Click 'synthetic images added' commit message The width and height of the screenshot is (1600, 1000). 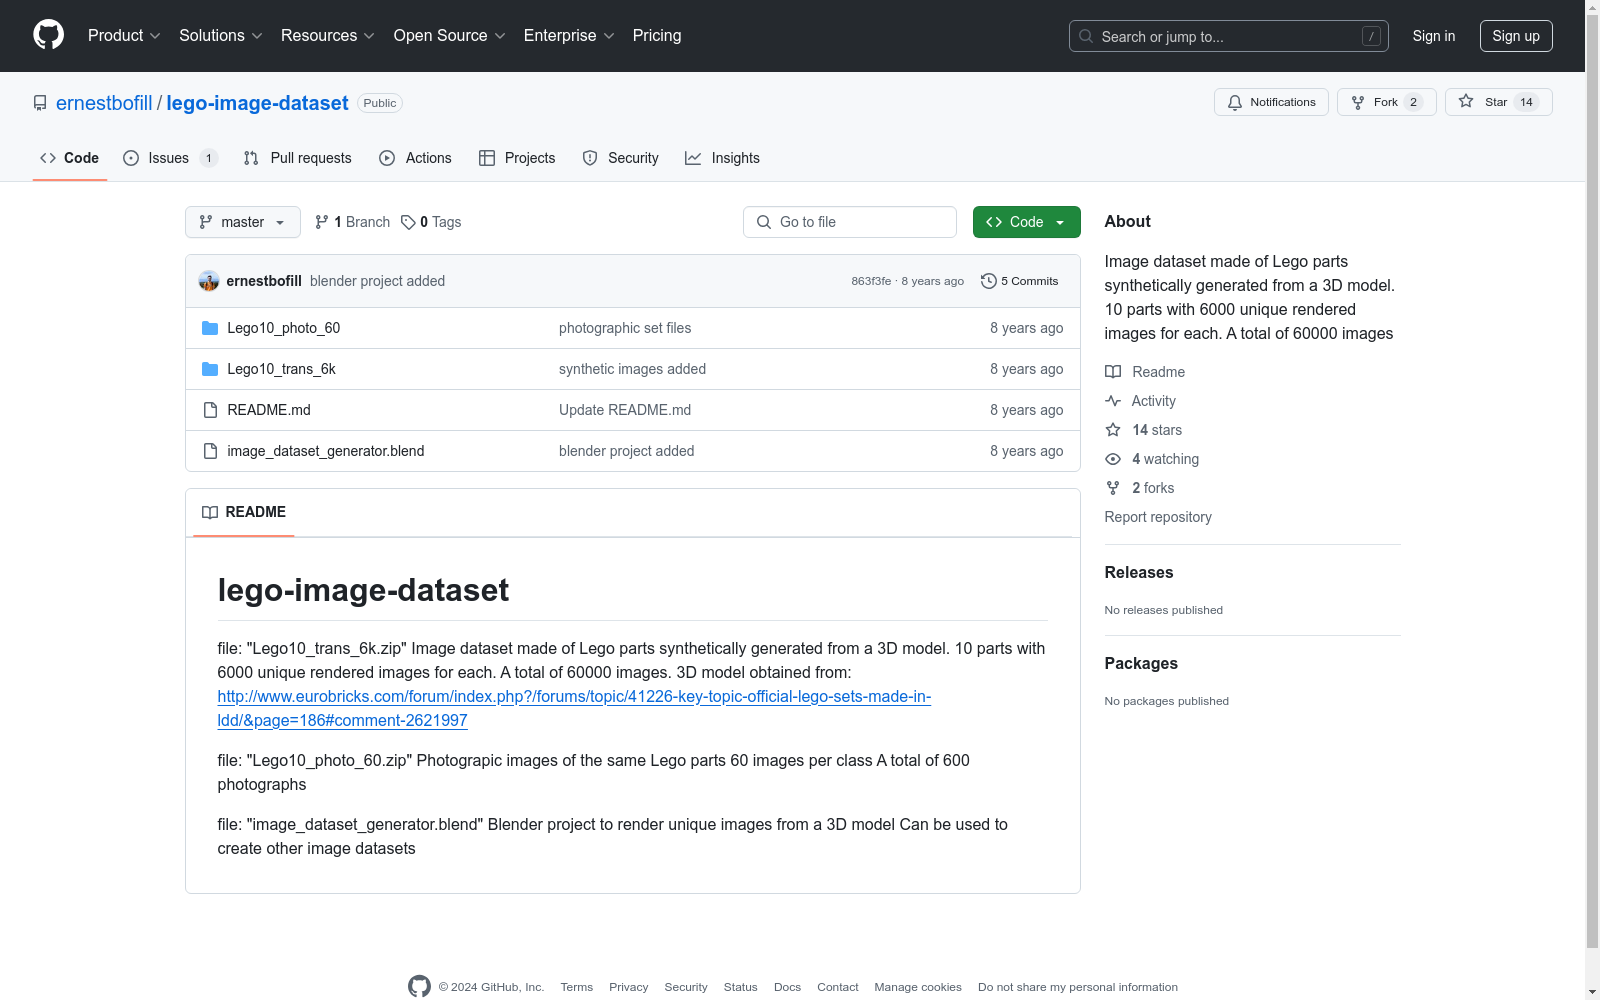(632, 369)
